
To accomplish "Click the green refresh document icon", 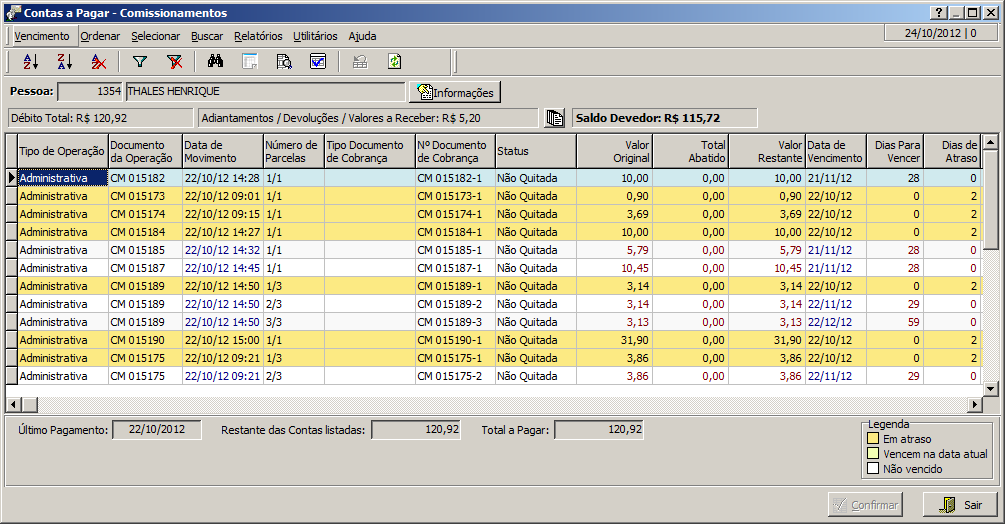I will 394,62.
